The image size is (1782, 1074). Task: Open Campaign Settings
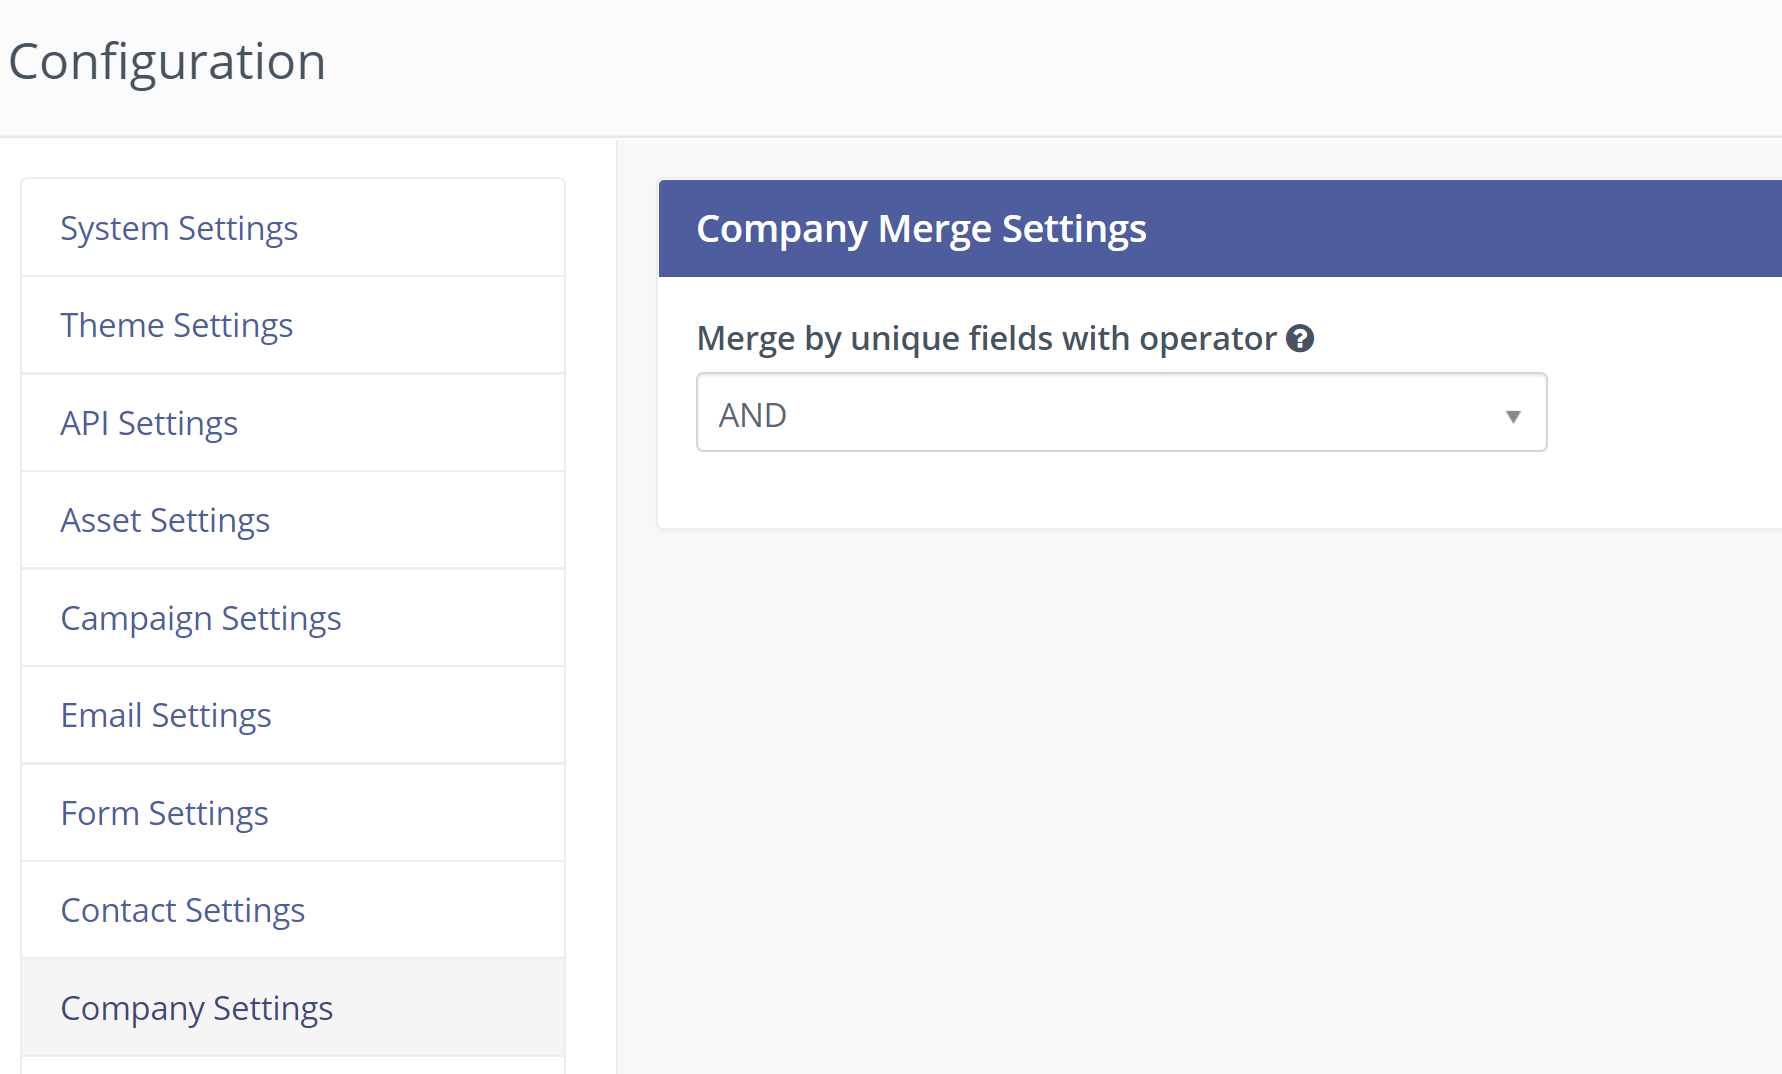tap(200, 618)
